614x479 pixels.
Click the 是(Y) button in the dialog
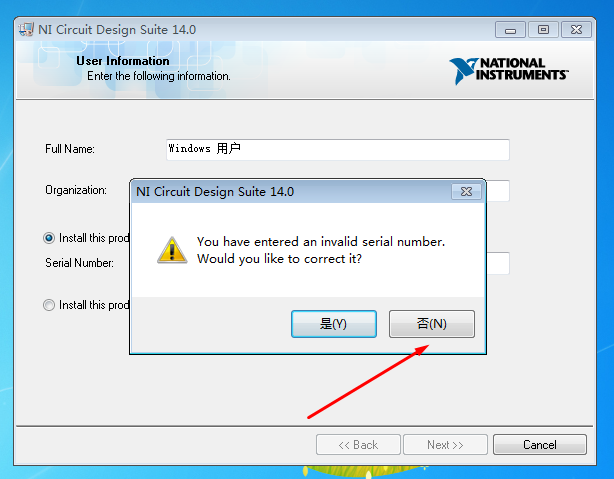334,324
